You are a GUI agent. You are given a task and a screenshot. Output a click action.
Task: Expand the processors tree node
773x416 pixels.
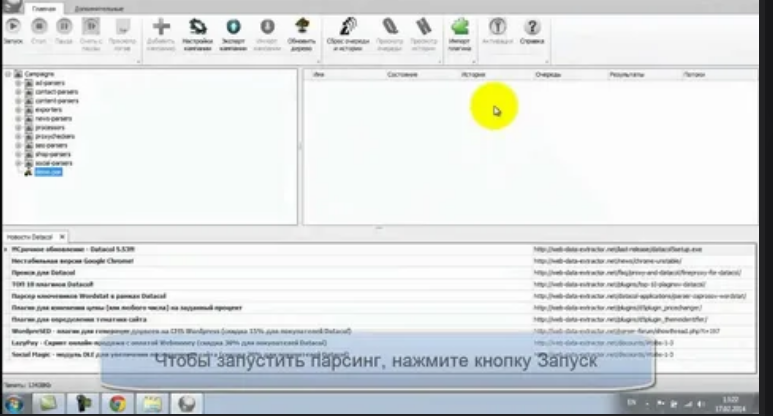[18, 127]
